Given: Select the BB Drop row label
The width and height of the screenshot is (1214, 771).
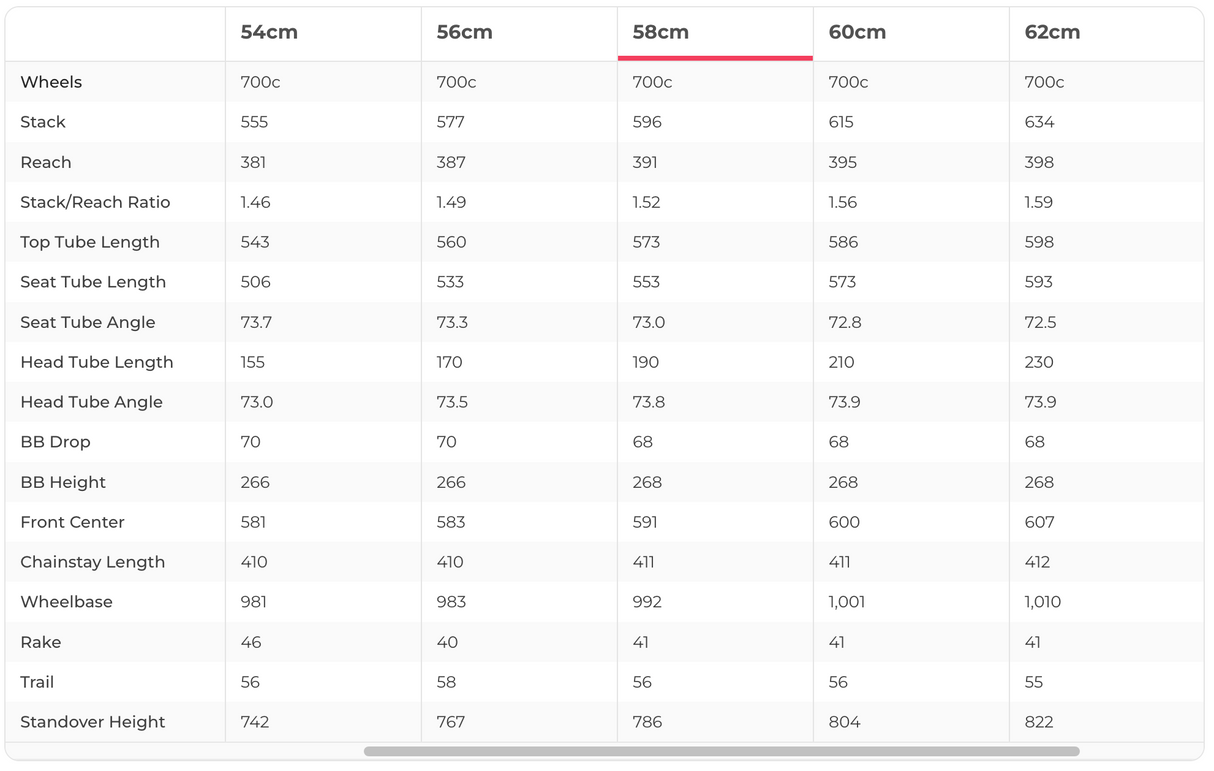Looking at the screenshot, I should (55, 442).
